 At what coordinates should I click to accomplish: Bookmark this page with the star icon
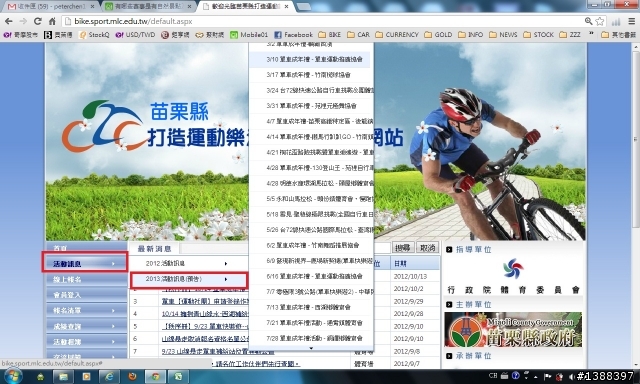599,21
